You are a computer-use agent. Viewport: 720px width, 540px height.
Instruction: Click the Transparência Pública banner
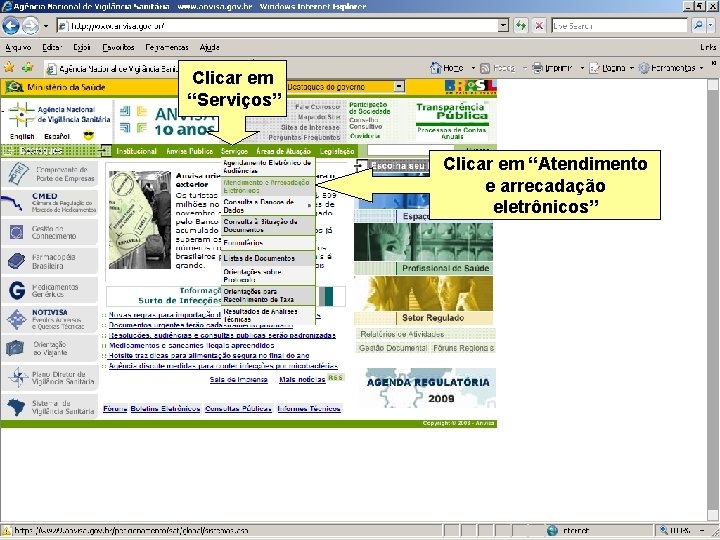(x=452, y=121)
